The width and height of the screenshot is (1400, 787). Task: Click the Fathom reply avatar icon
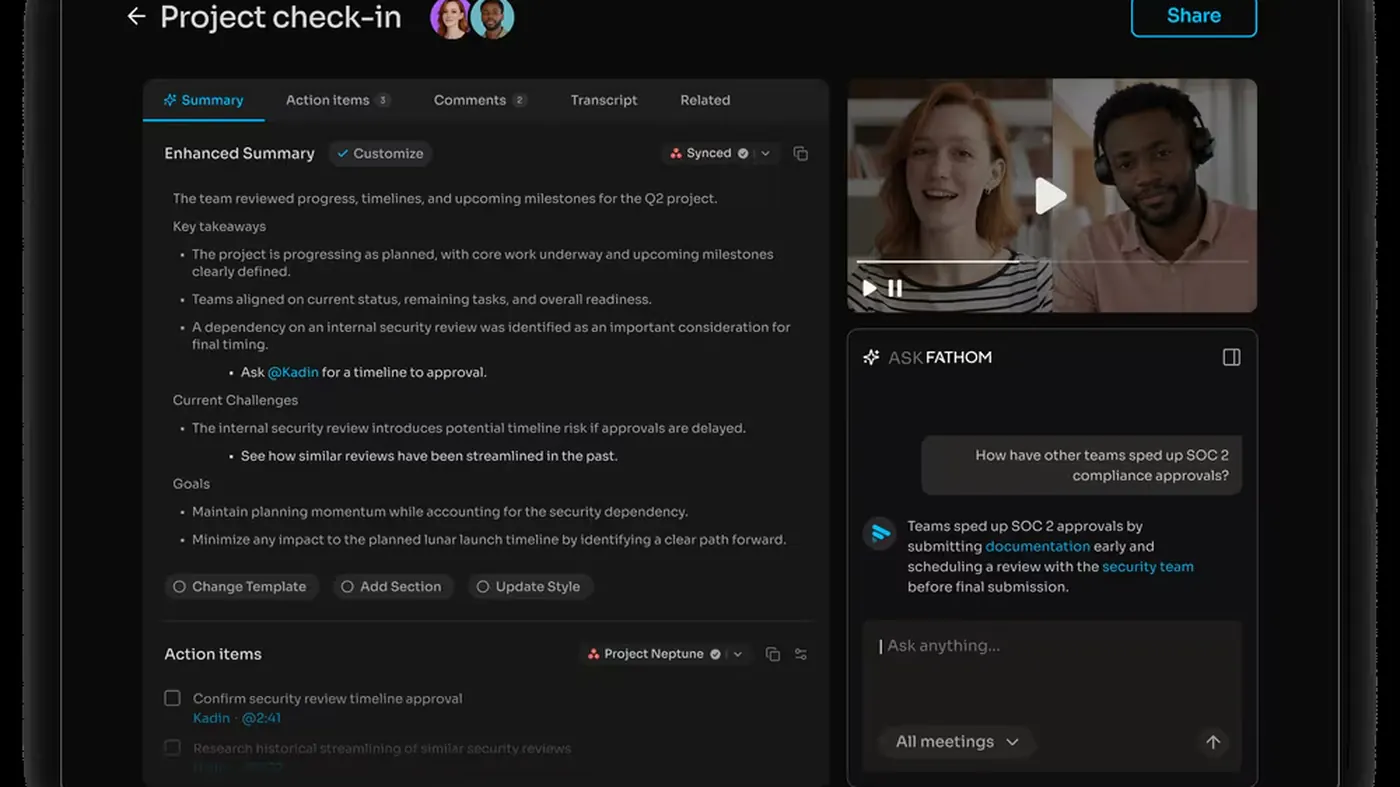880,533
